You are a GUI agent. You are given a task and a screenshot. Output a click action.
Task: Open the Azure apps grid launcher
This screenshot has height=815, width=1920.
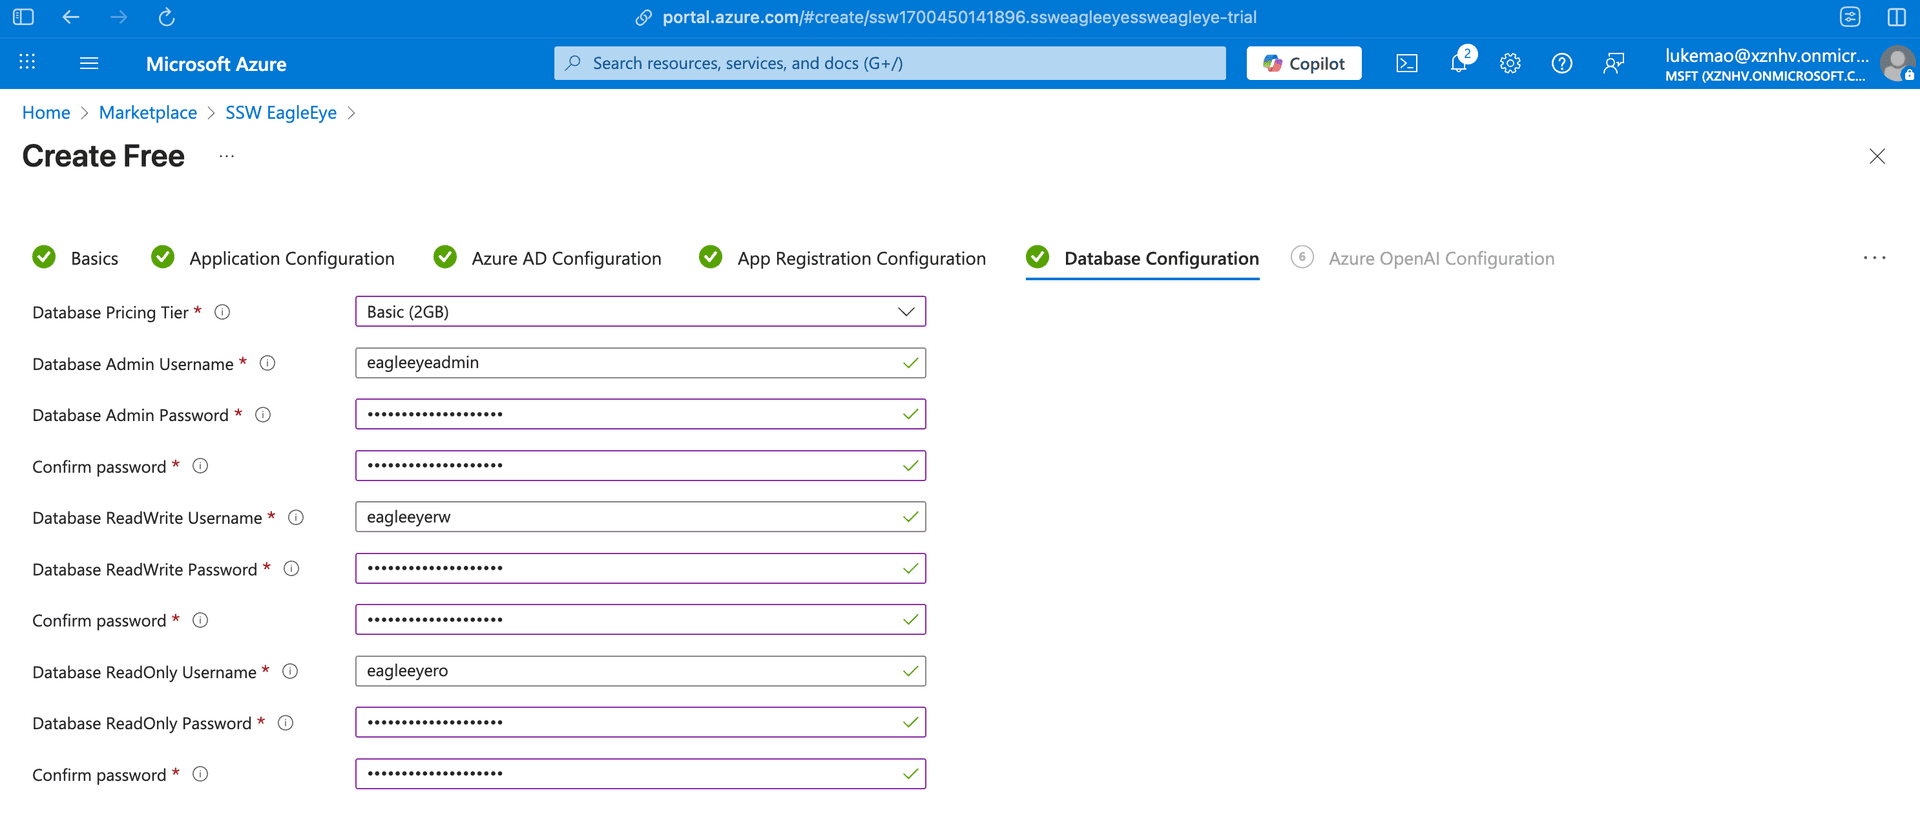pyautogui.click(x=27, y=62)
